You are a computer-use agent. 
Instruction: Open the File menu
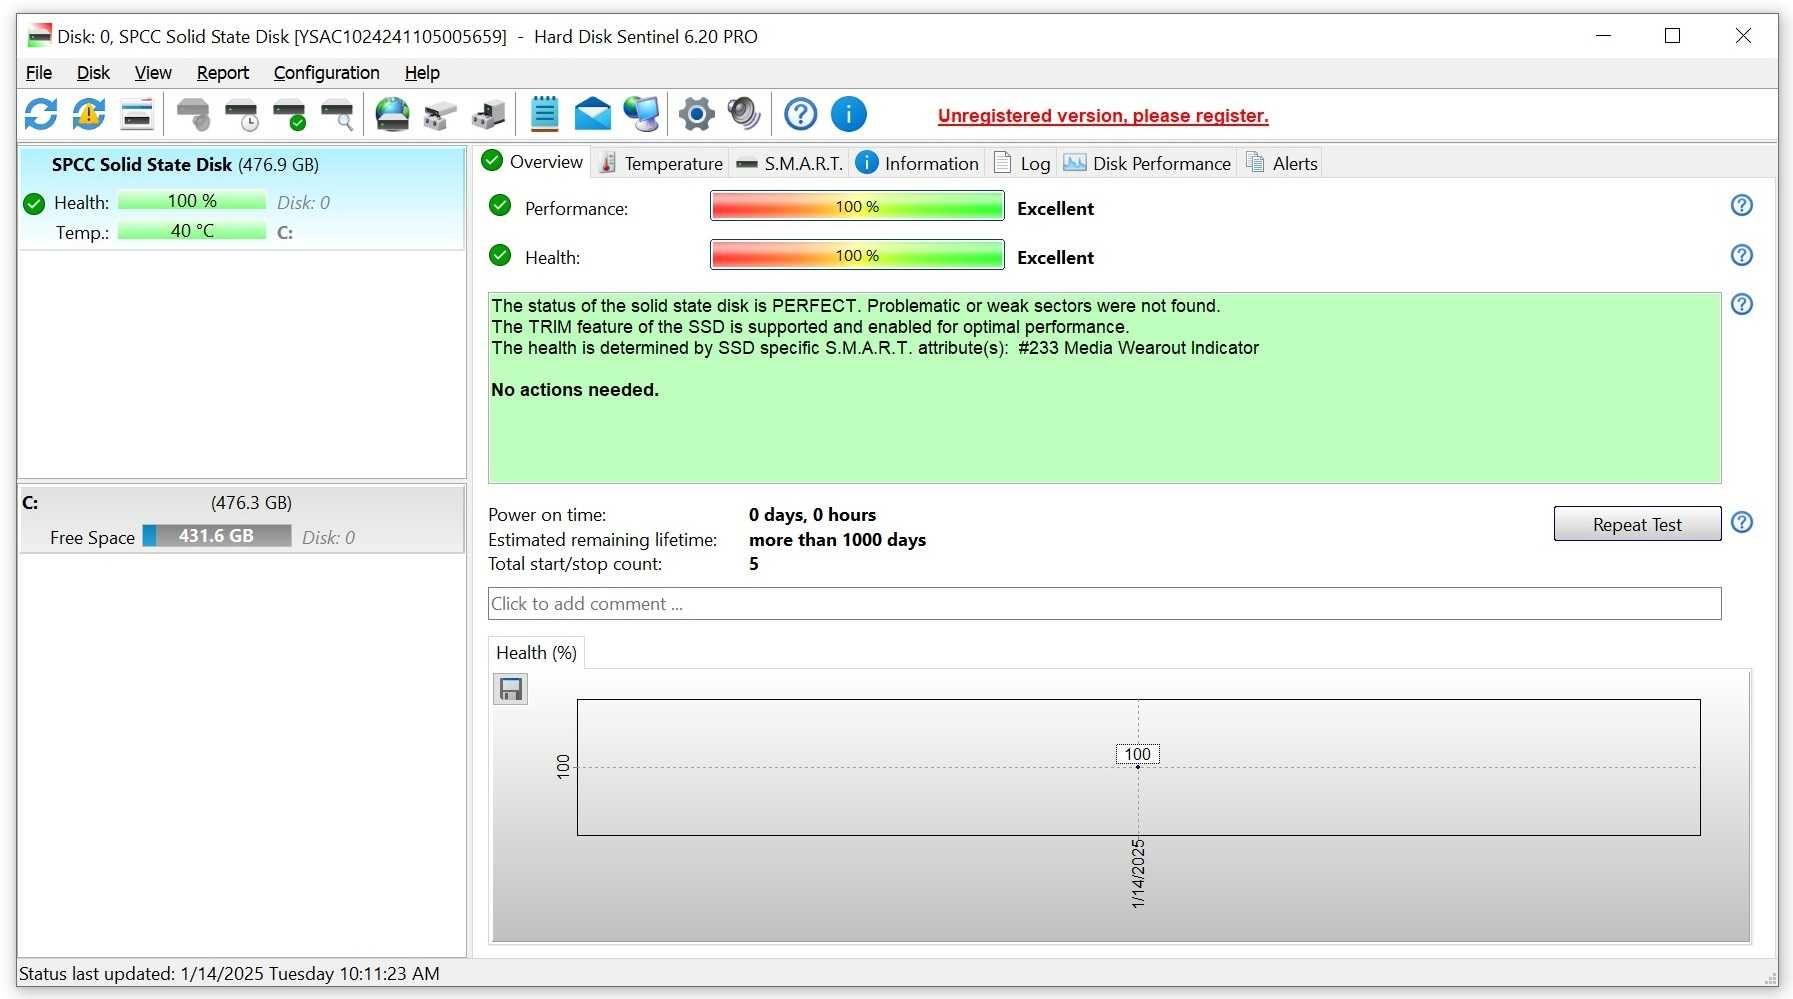(39, 73)
